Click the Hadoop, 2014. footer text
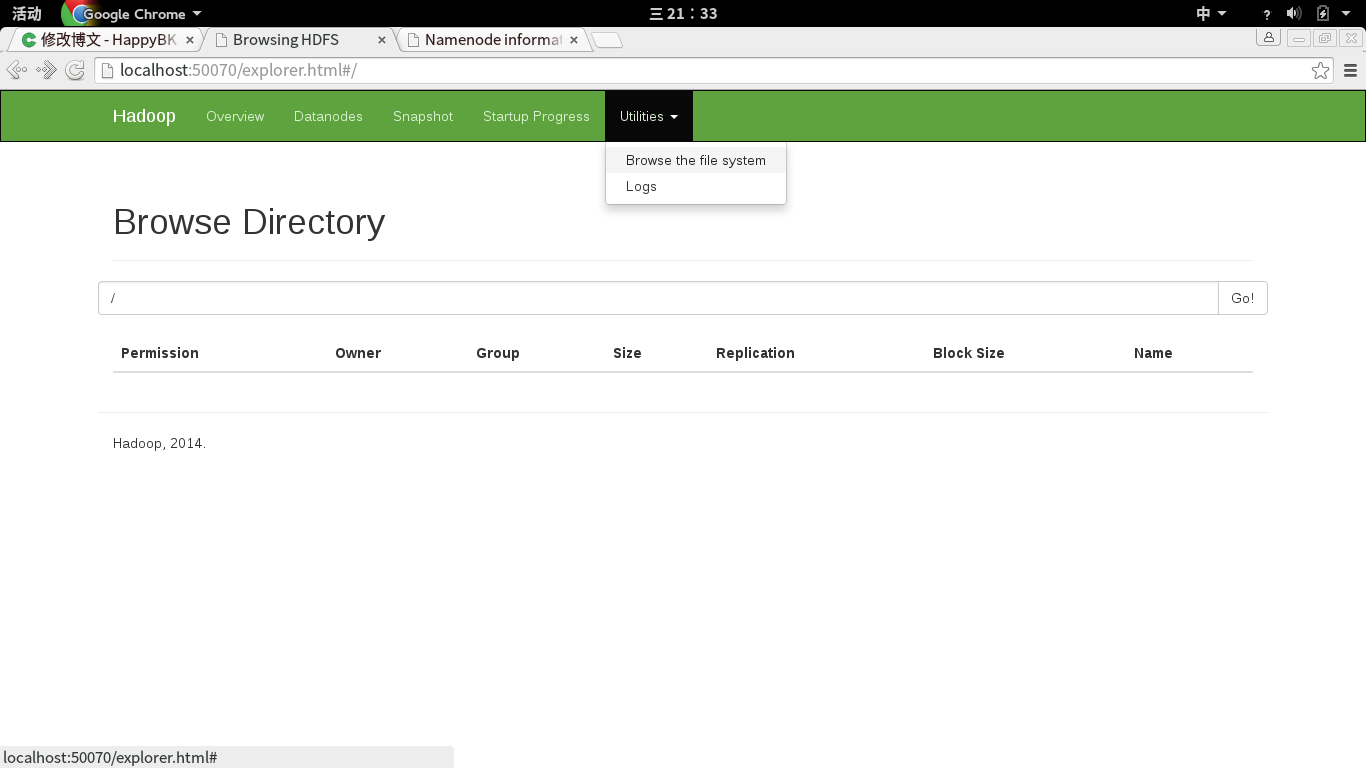1366x768 pixels. coord(159,443)
